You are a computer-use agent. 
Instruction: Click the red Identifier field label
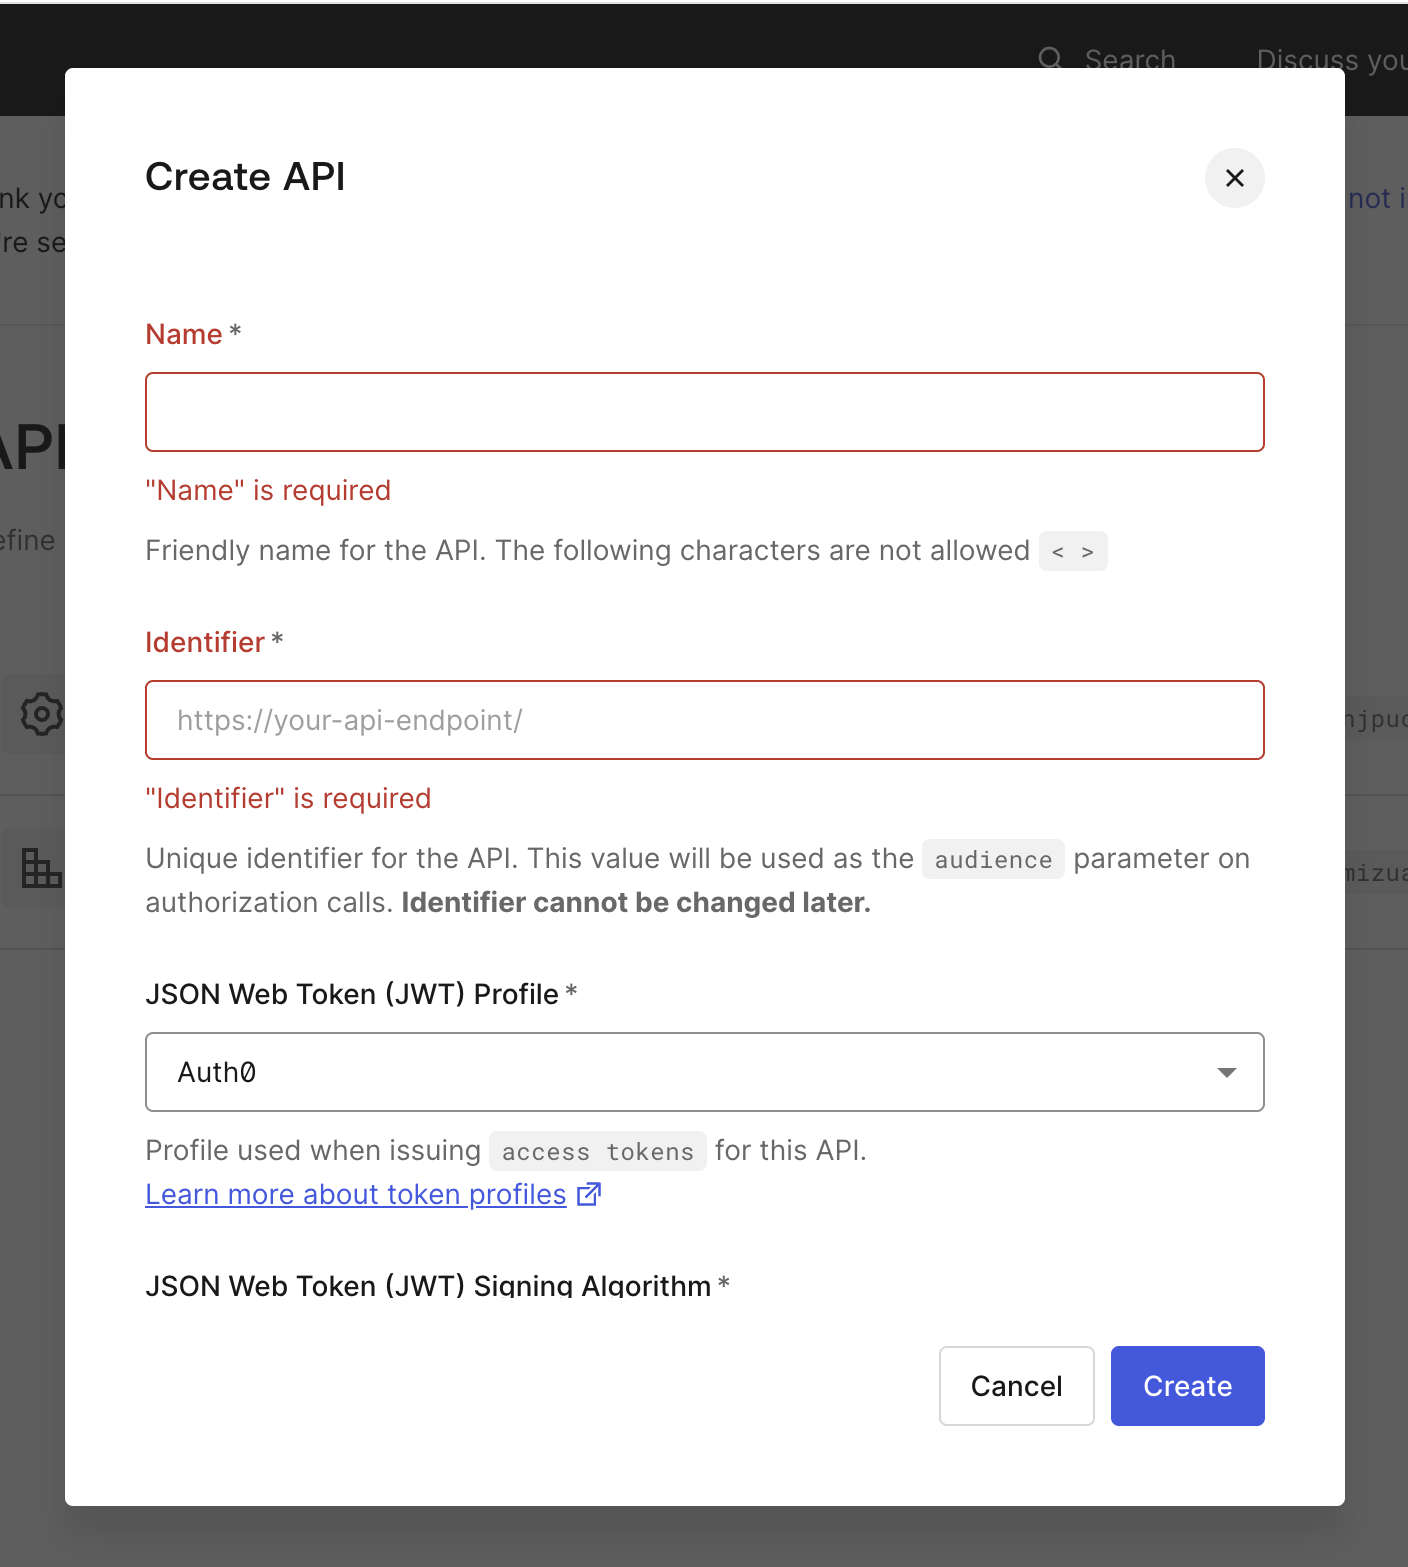[x=205, y=642]
